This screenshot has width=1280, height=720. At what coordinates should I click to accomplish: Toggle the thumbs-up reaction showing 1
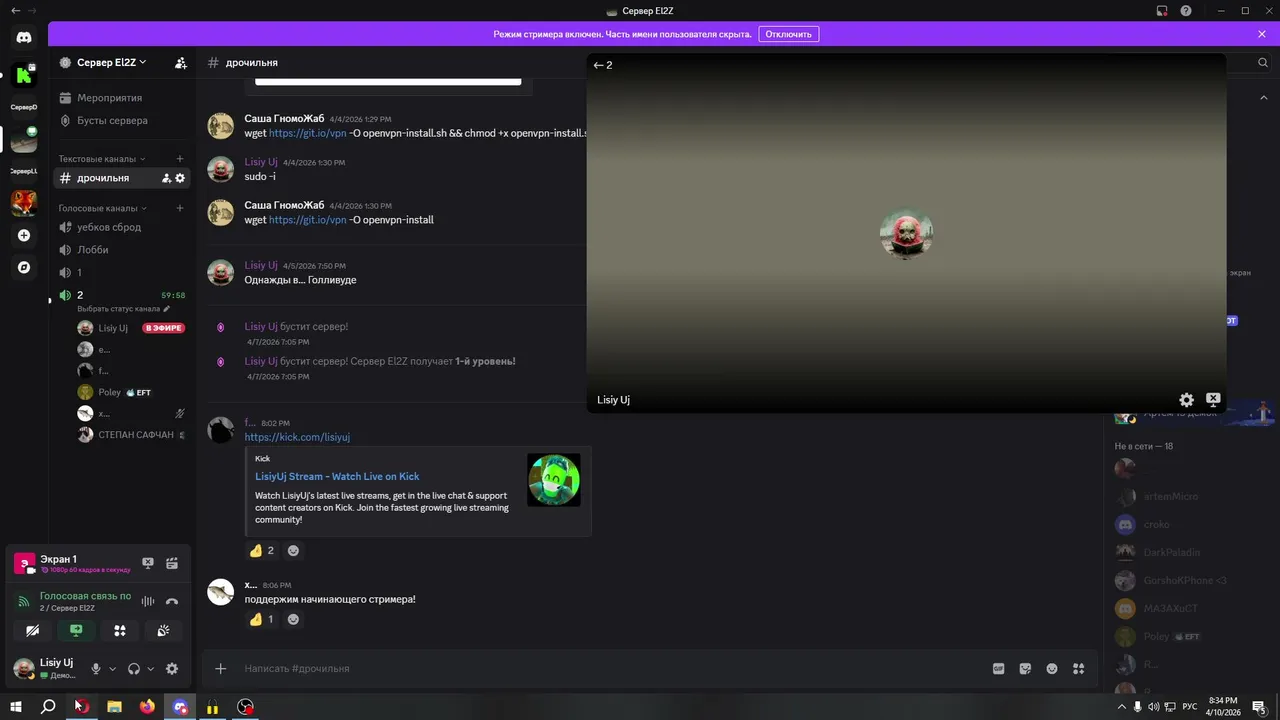click(x=262, y=619)
